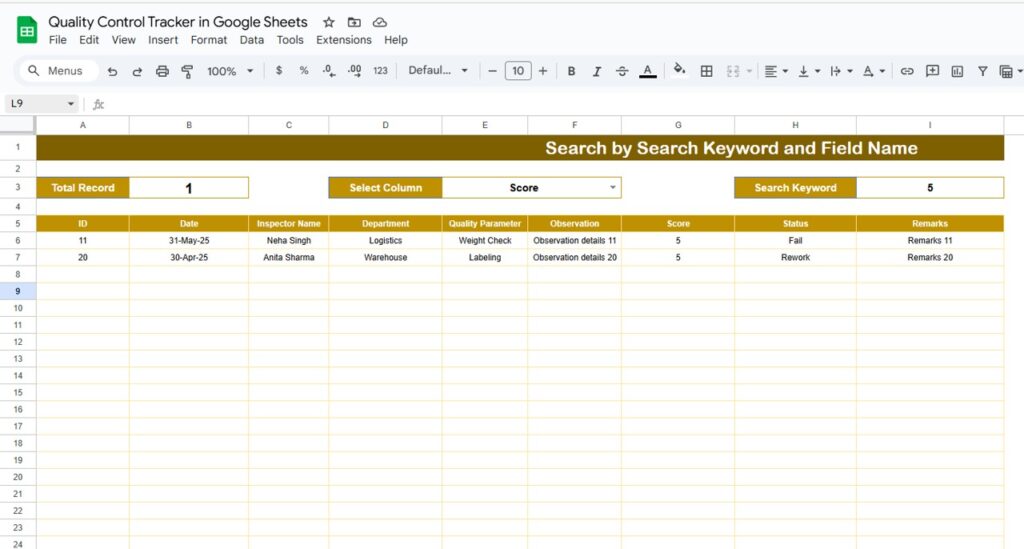Create a filter
The width and height of the screenshot is (1024, 549).
pyautogui.click(x=982, y=71)
